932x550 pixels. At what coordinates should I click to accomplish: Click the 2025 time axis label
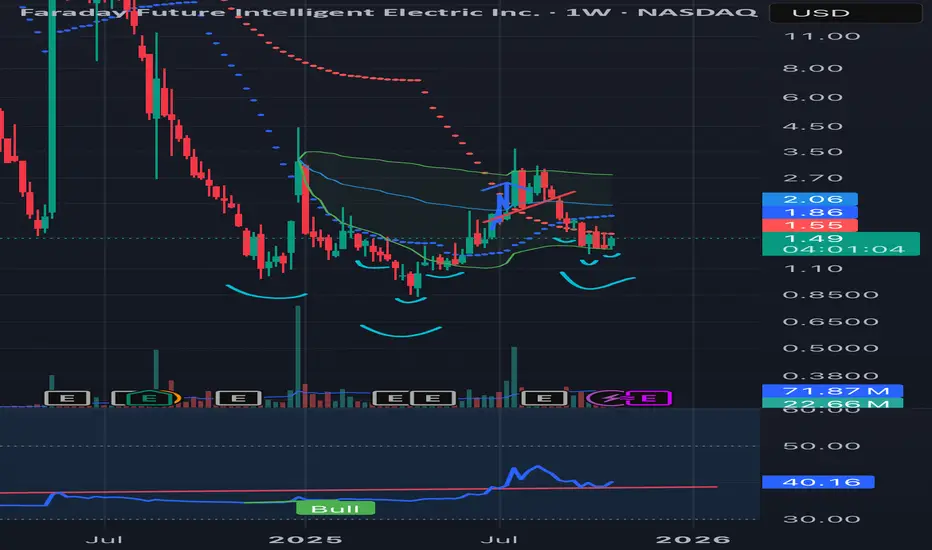[x=305, y=539]
